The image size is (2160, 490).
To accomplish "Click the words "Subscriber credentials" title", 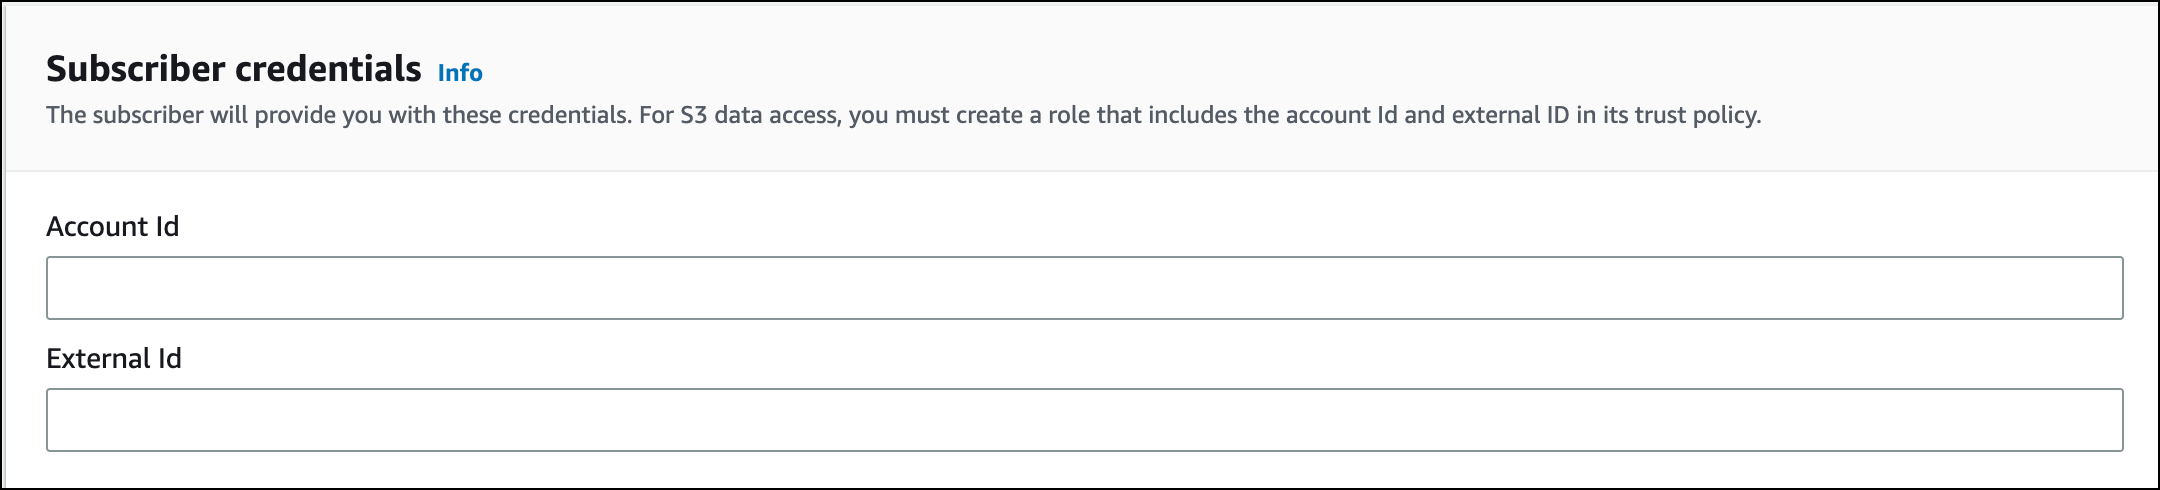I will coord(234,69).
